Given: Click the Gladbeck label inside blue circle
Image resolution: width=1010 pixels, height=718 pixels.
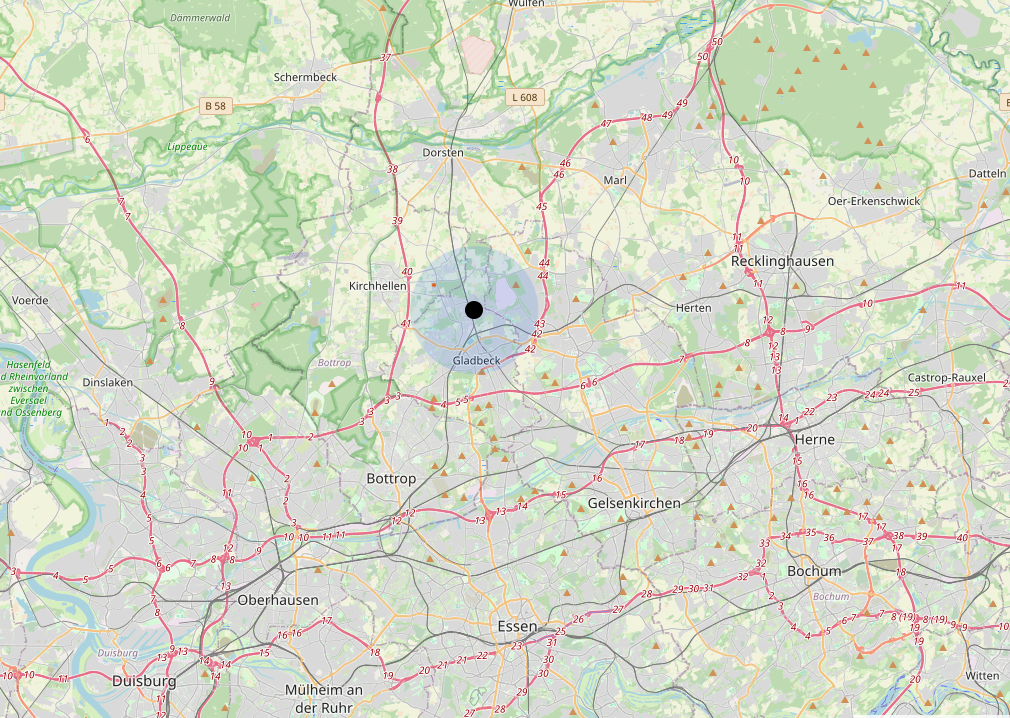Looking at the screenshot, I should click(x=476, y=361).
